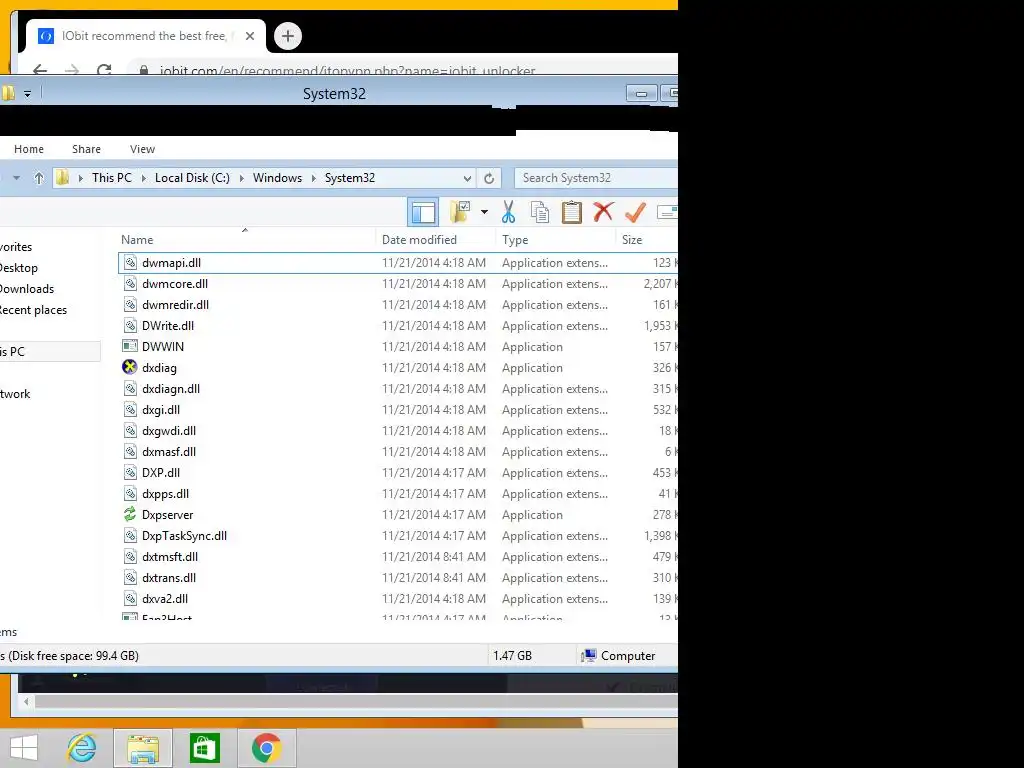This screenshot has height=768, width=1024.
Task: Select Network in the navigation pane
Action: [15, 394]
